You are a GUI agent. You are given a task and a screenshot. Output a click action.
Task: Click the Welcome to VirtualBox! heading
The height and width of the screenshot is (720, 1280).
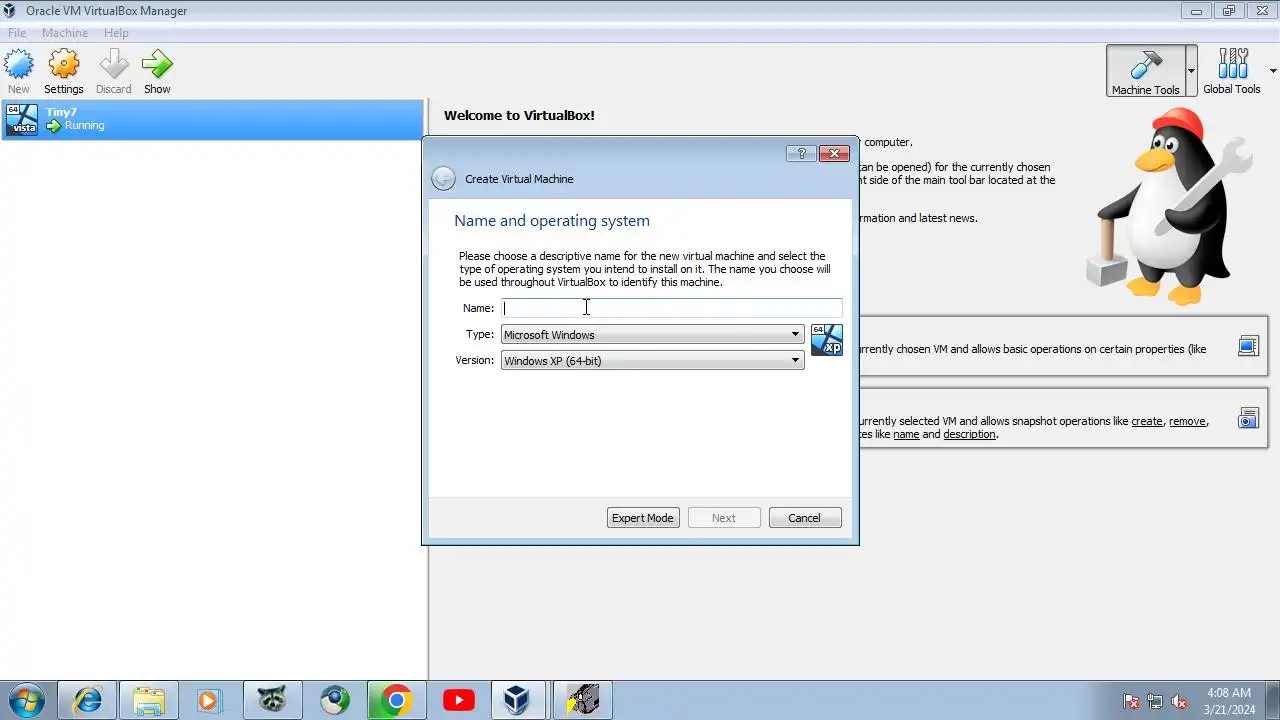(x=519, y=115)
